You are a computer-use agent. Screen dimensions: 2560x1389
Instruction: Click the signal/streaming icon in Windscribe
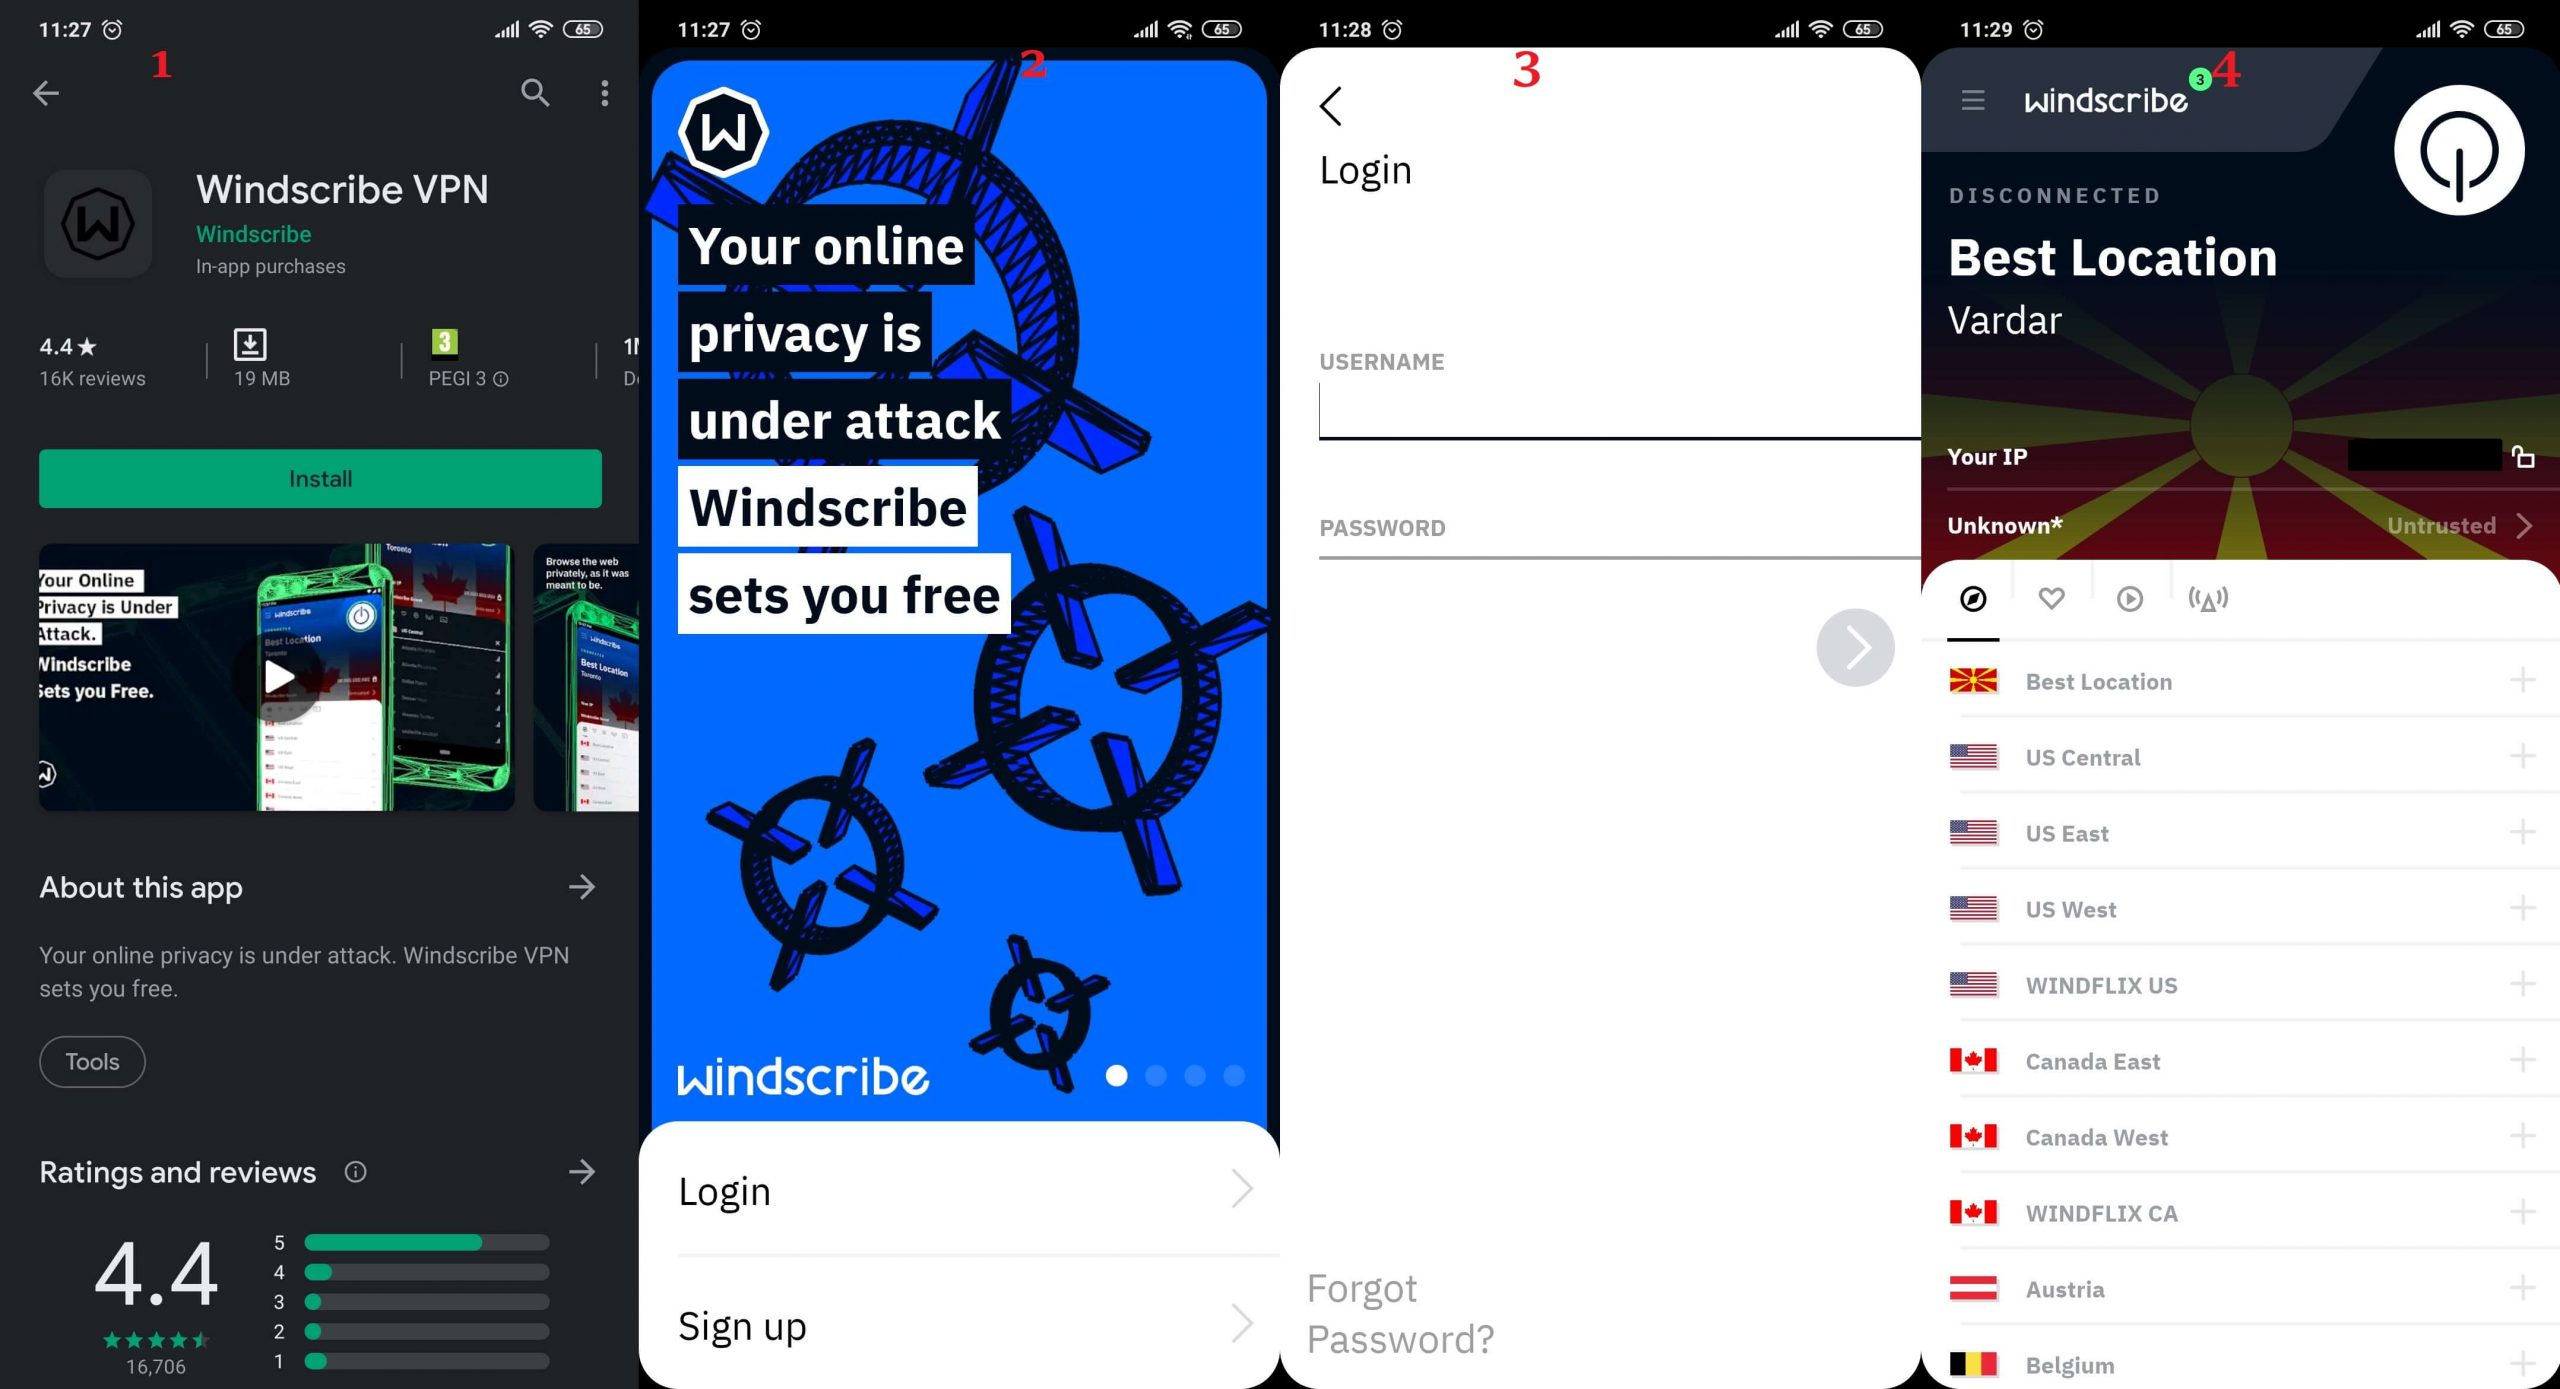tap(2208, 599)
